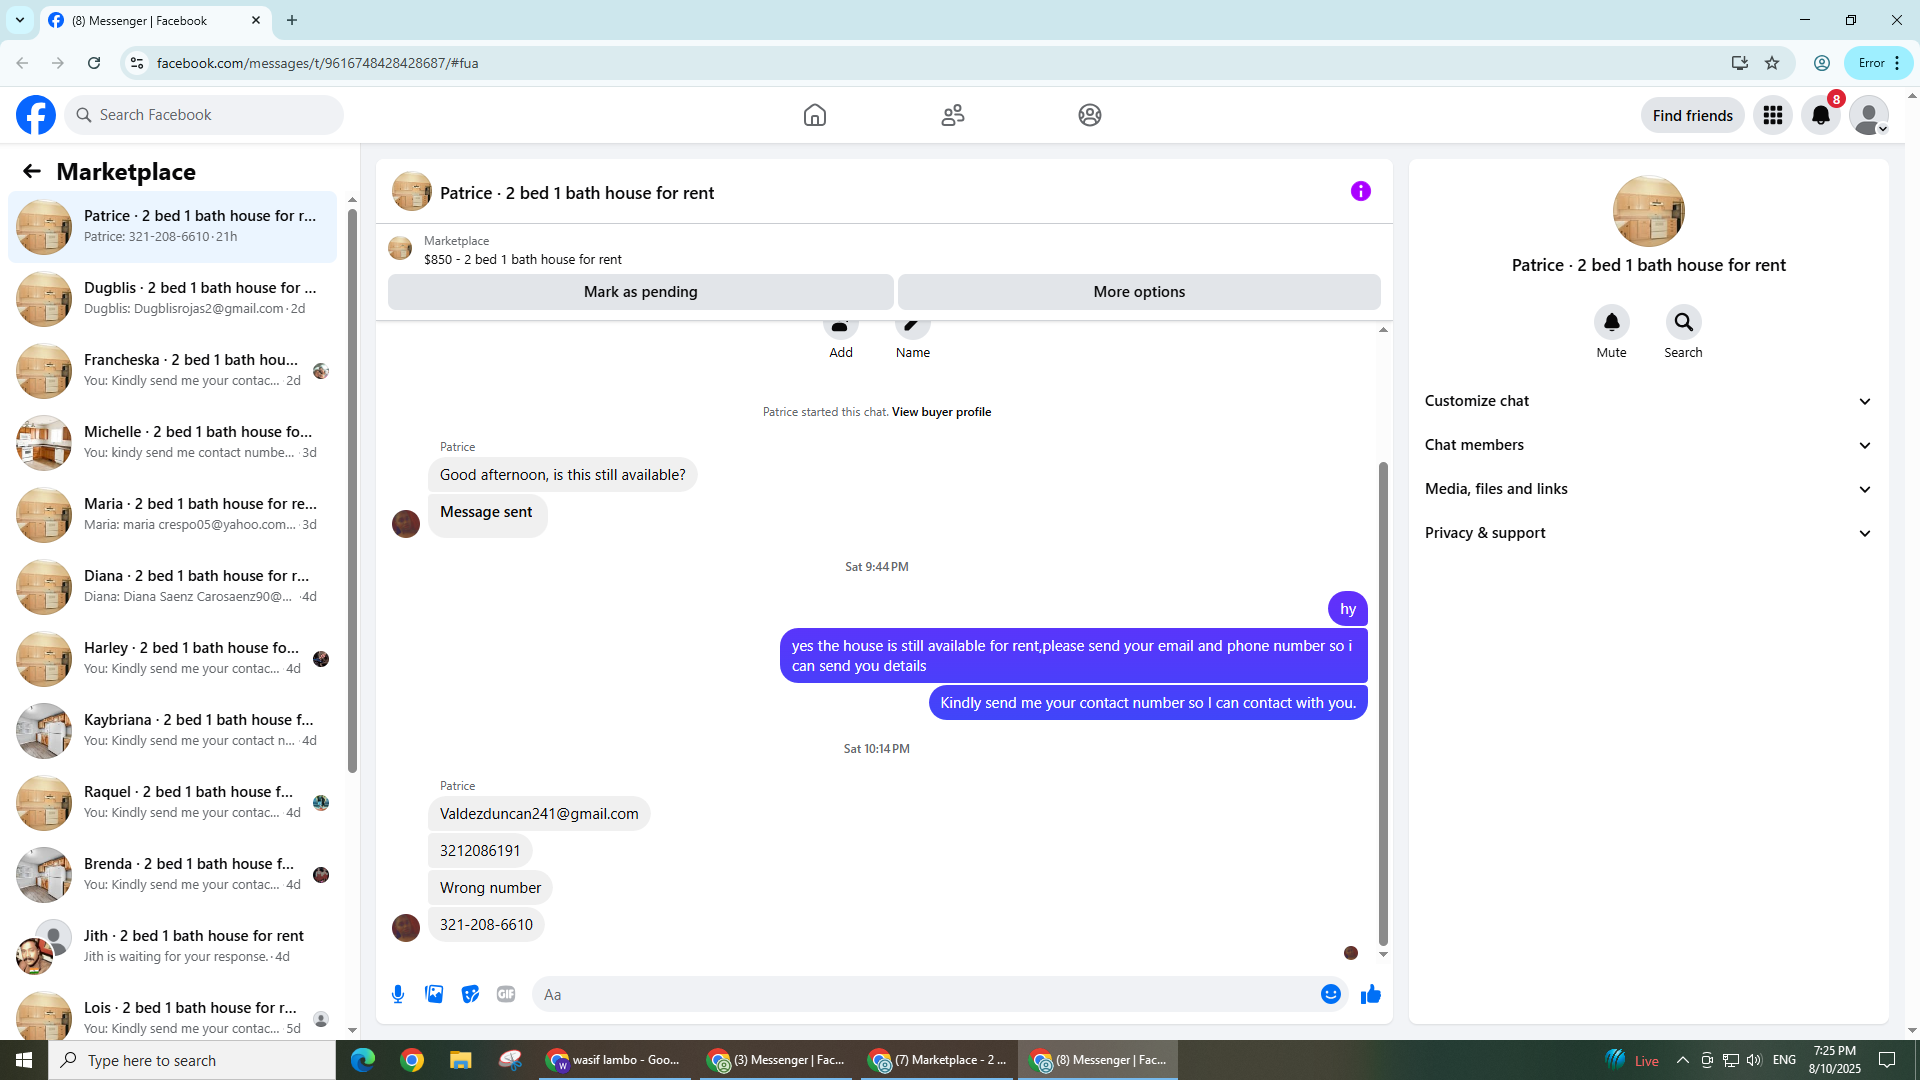The image size is (1920, 1080).
Task: Toggle the conversation information panel
Action: click(1360, 191)
